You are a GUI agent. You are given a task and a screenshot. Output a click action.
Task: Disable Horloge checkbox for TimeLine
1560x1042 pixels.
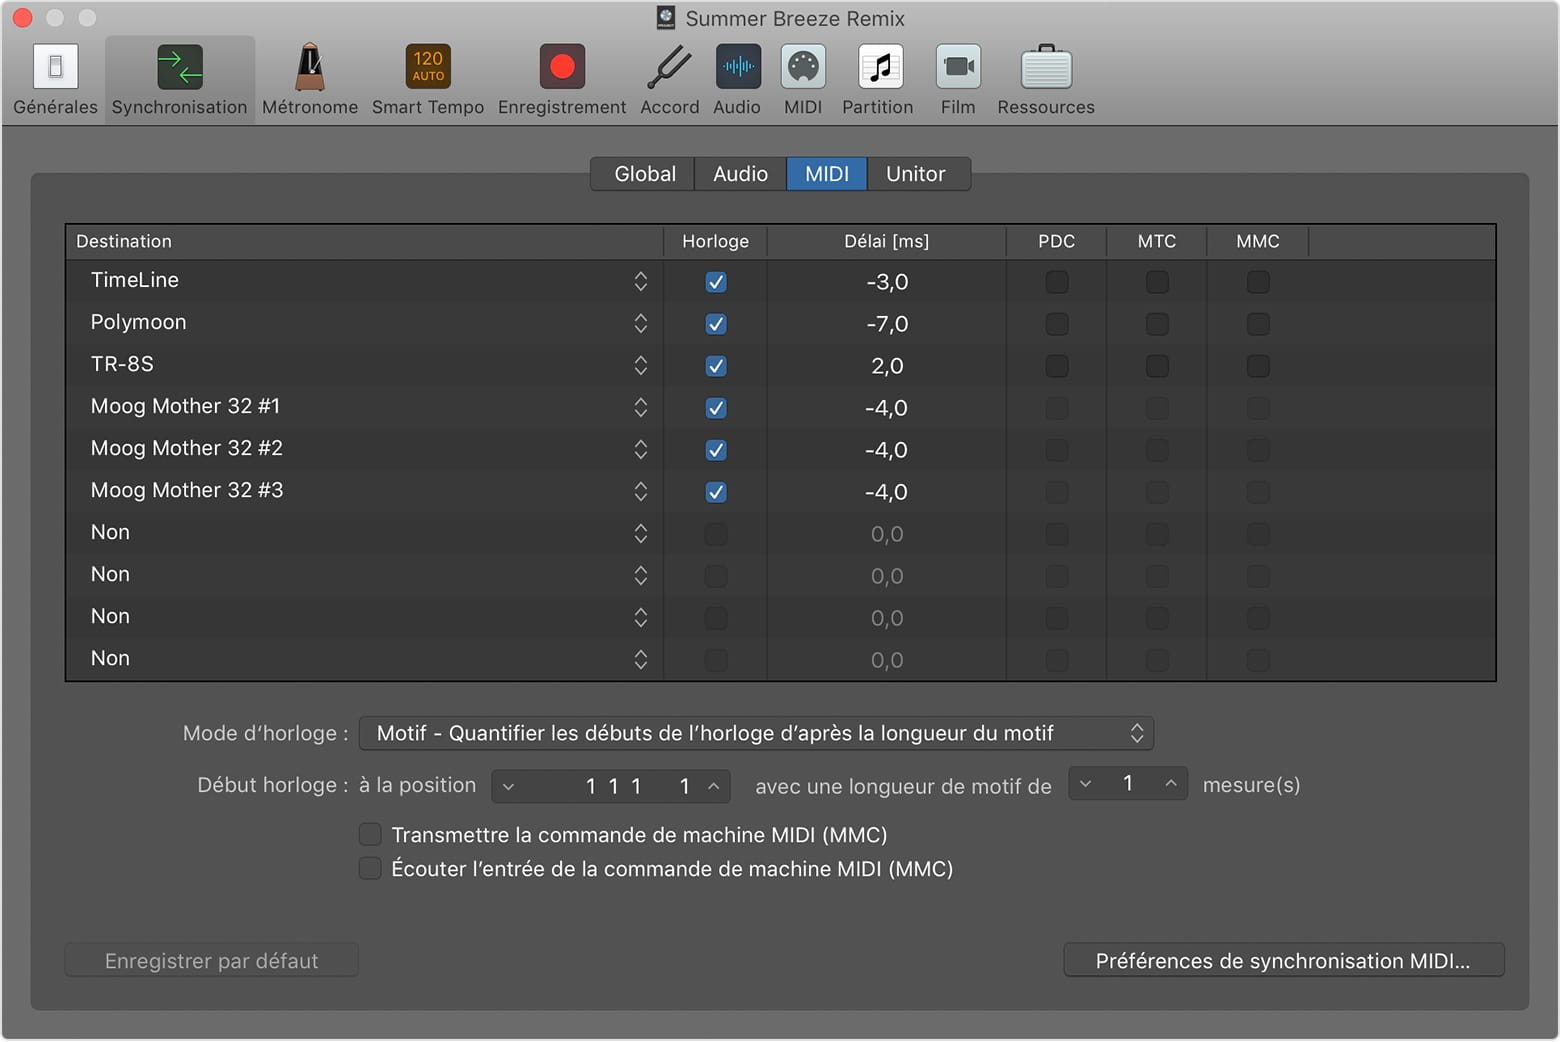click(x=716, y=282)
